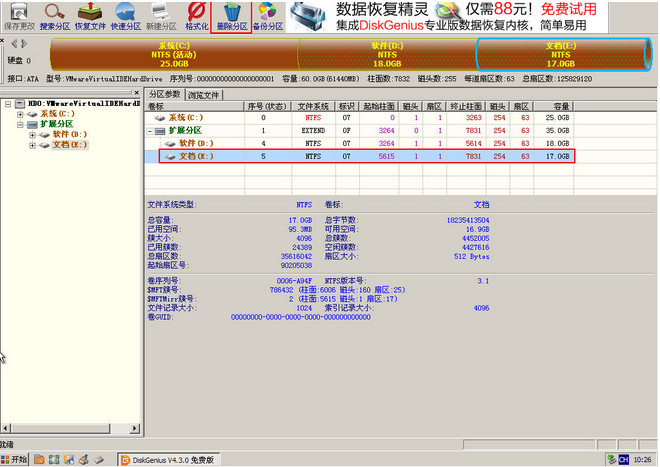The height and width of the screenshot is (467, 660).
Task: Click the 卷标 column header
Action: coord(194,106)
